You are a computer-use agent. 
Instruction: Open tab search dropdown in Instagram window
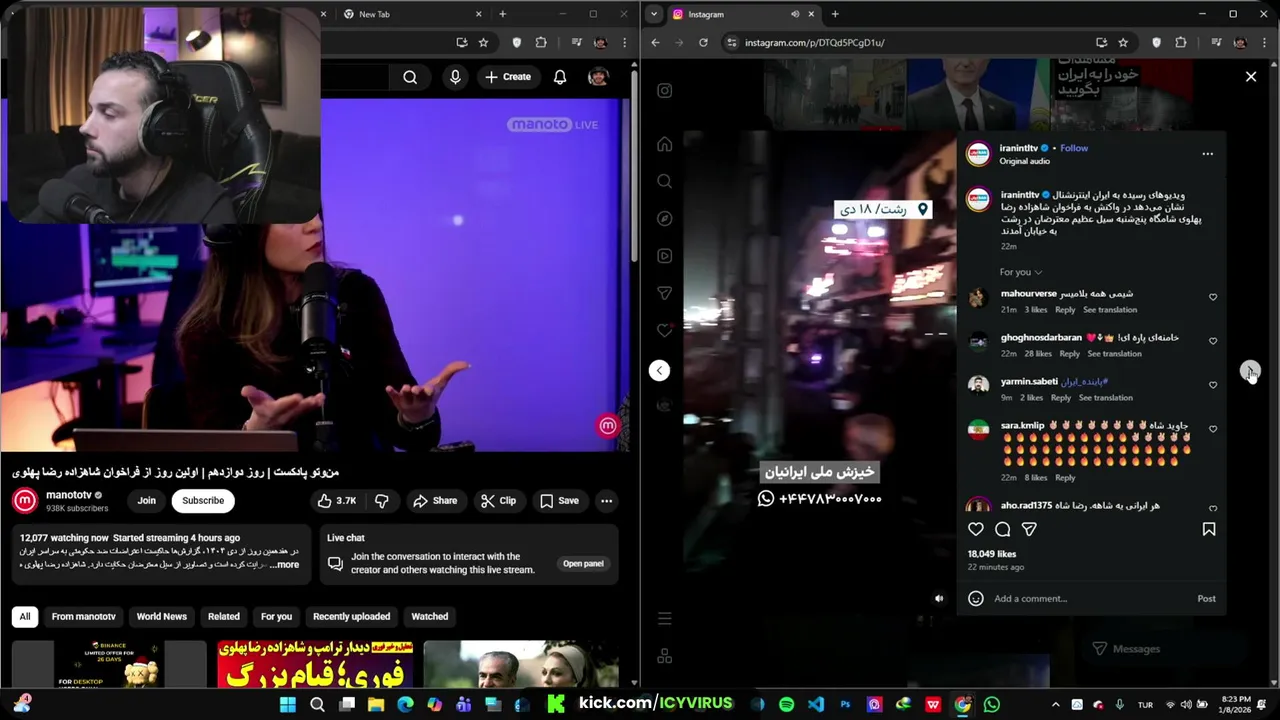(x=654, y=14)
